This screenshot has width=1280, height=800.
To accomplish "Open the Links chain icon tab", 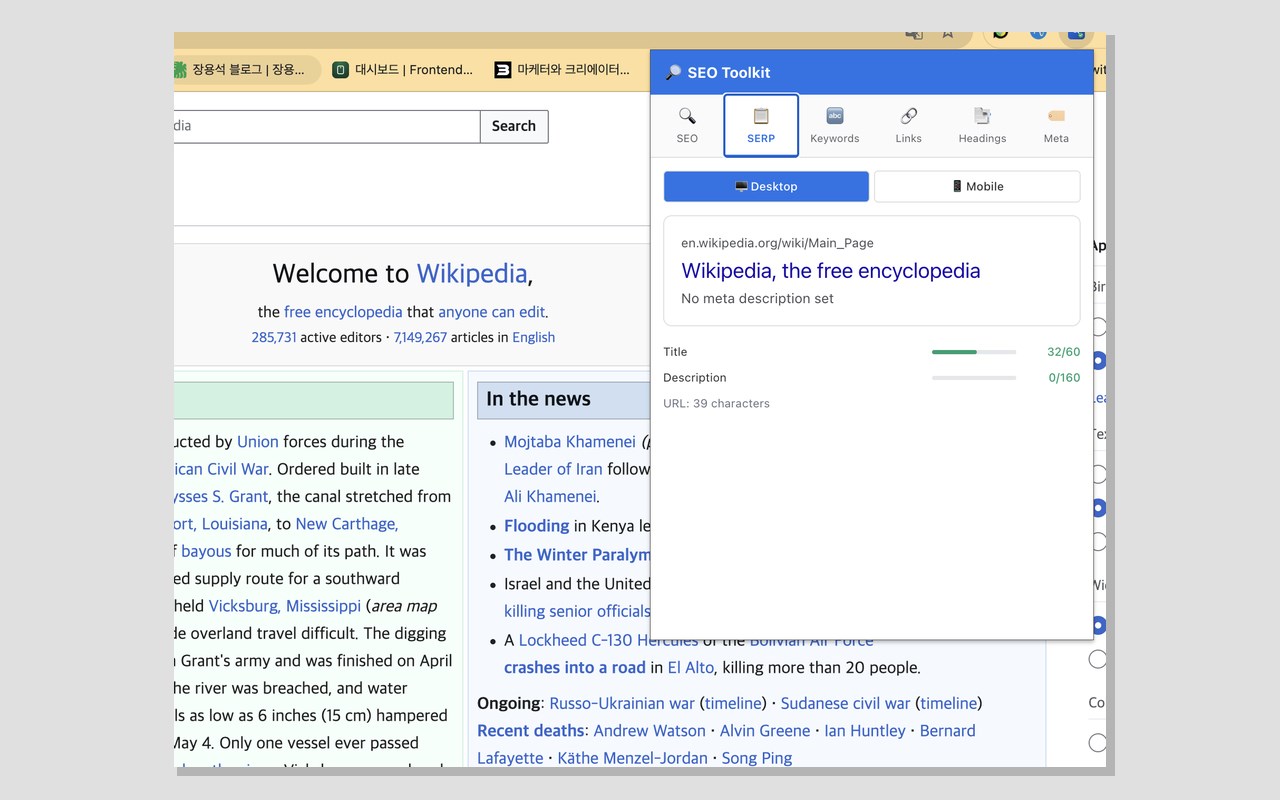I will click(x=908, y=116).
